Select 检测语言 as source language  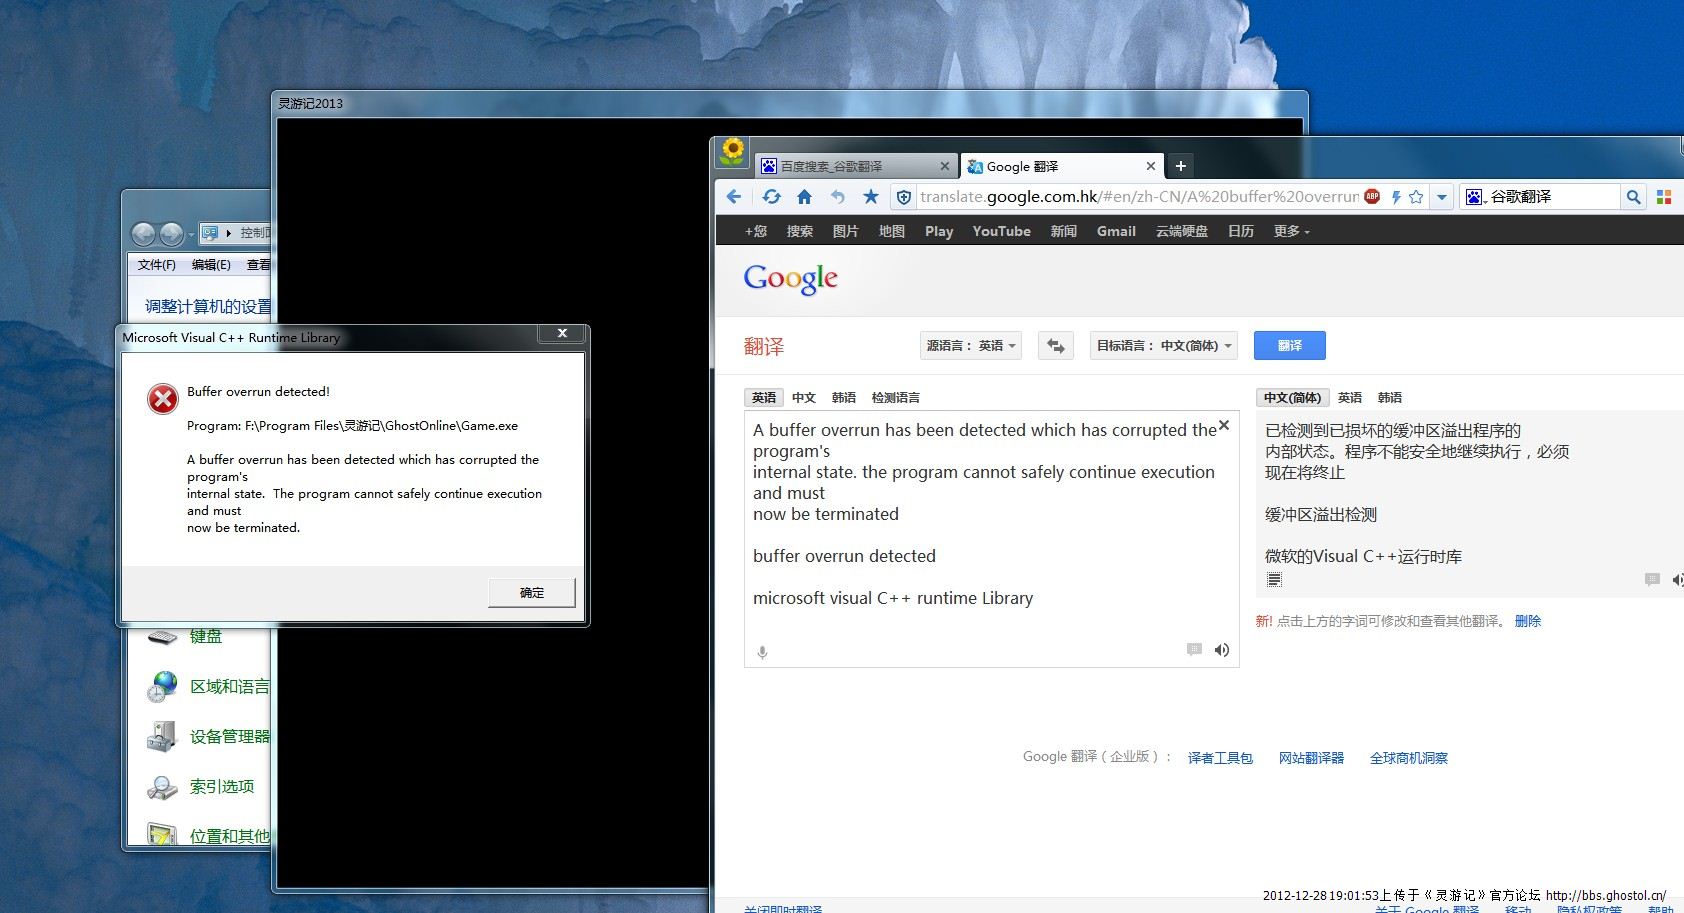[x=895, y=398]
